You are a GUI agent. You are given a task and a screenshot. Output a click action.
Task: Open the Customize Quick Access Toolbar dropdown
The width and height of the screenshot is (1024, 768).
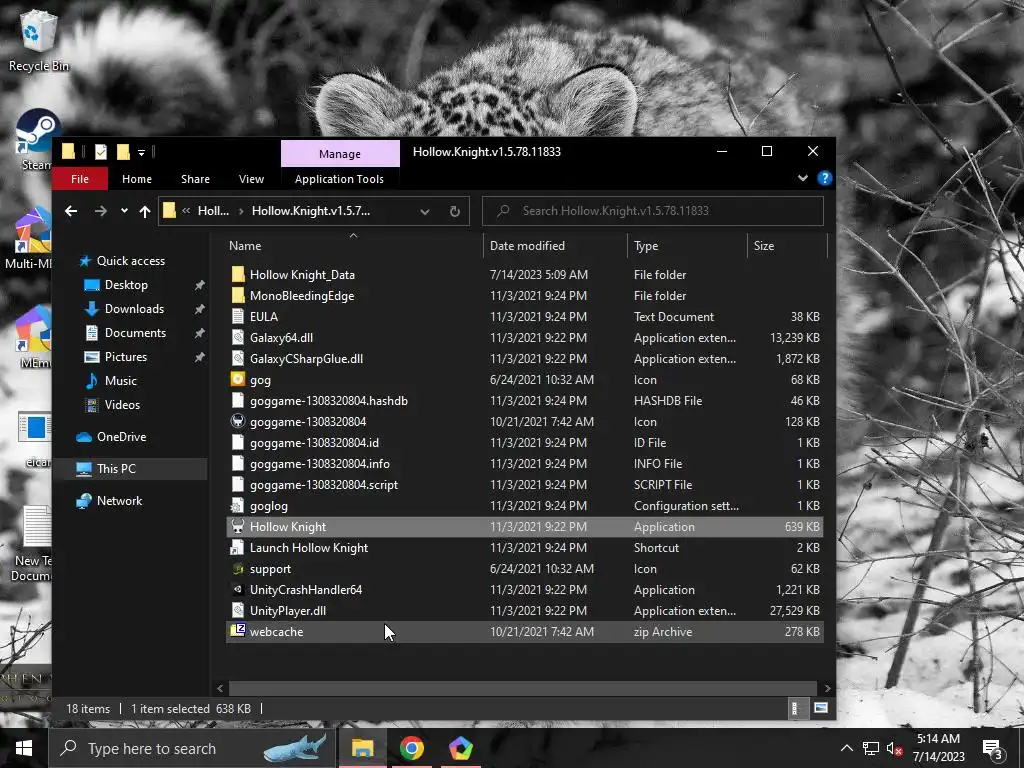click(141, 153)
